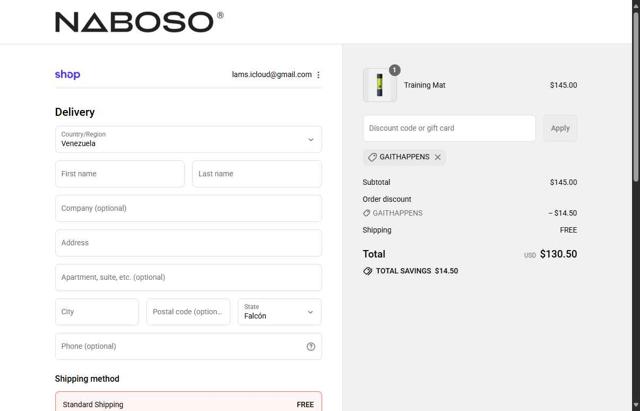Focus the First name field
Screen dimensions: 640x411
coord(120,174)
